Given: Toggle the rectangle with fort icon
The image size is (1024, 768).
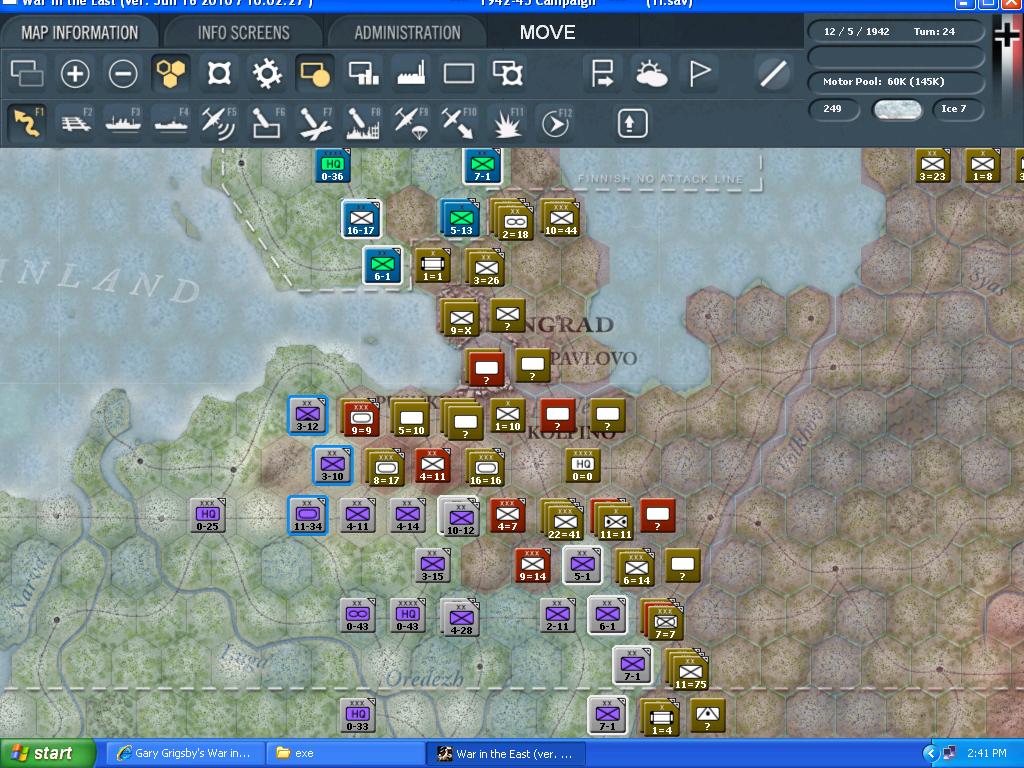Looking at the screenshot, I should 507,73.
